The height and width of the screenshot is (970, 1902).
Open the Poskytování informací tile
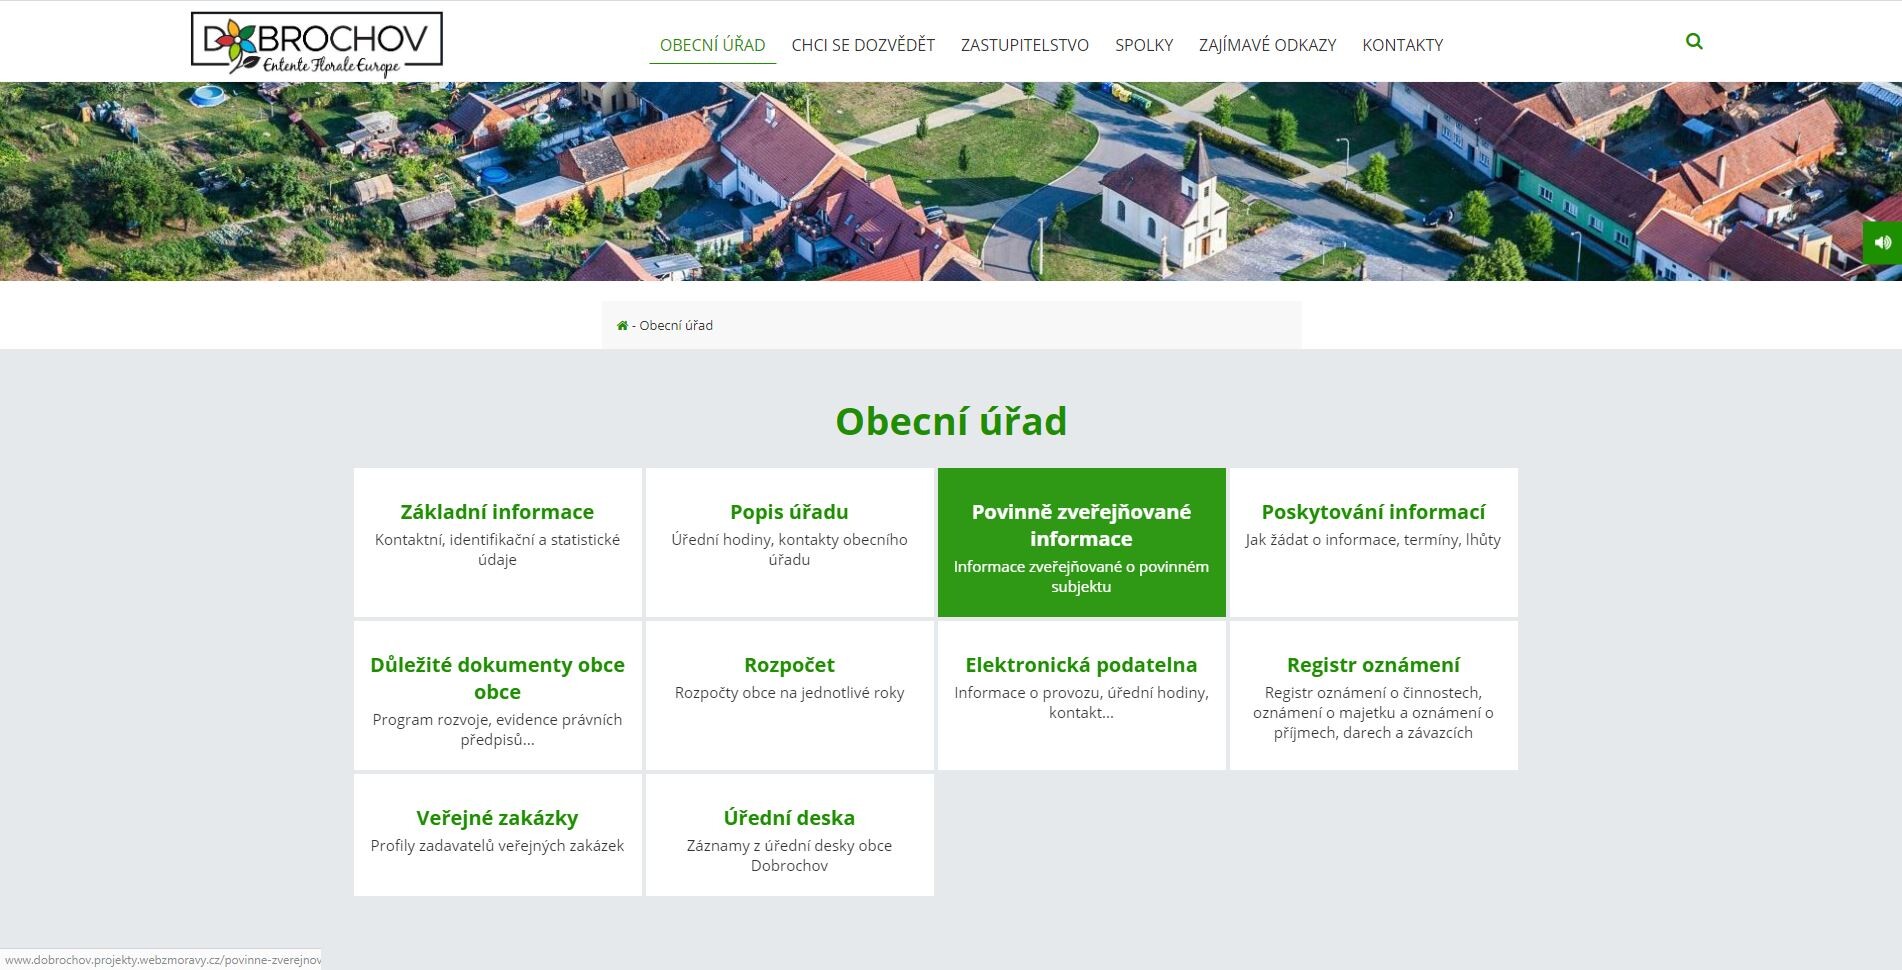pyautogui.click(x=1373, y=541)
